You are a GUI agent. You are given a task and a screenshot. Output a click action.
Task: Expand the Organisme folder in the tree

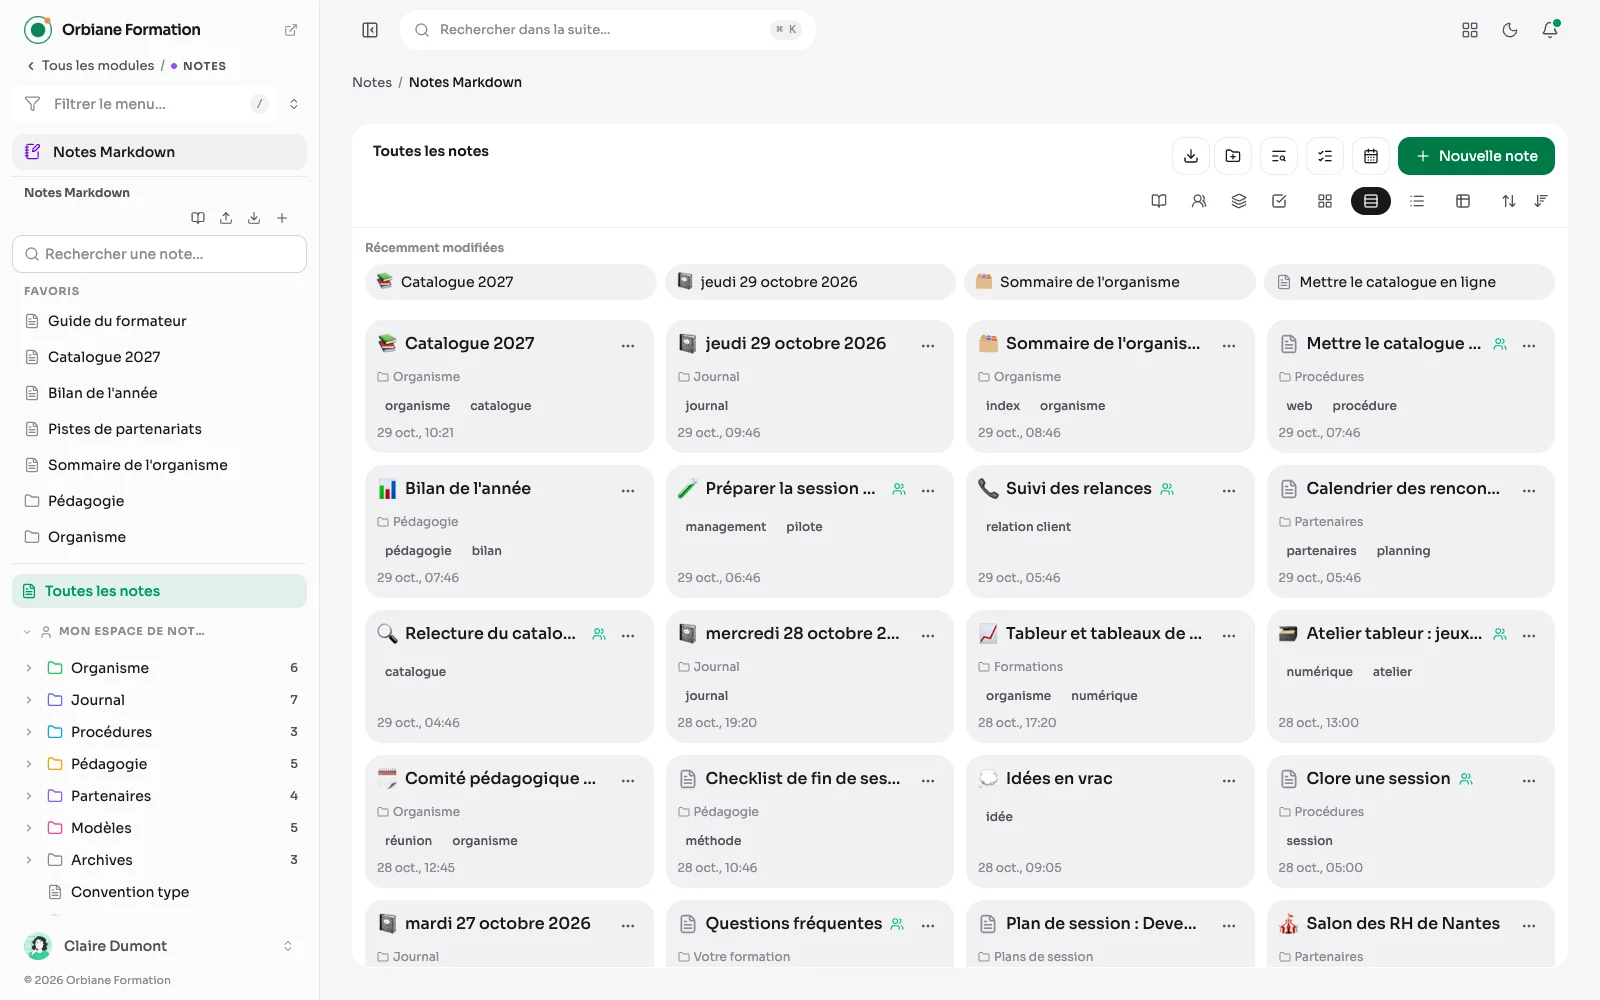29,668
